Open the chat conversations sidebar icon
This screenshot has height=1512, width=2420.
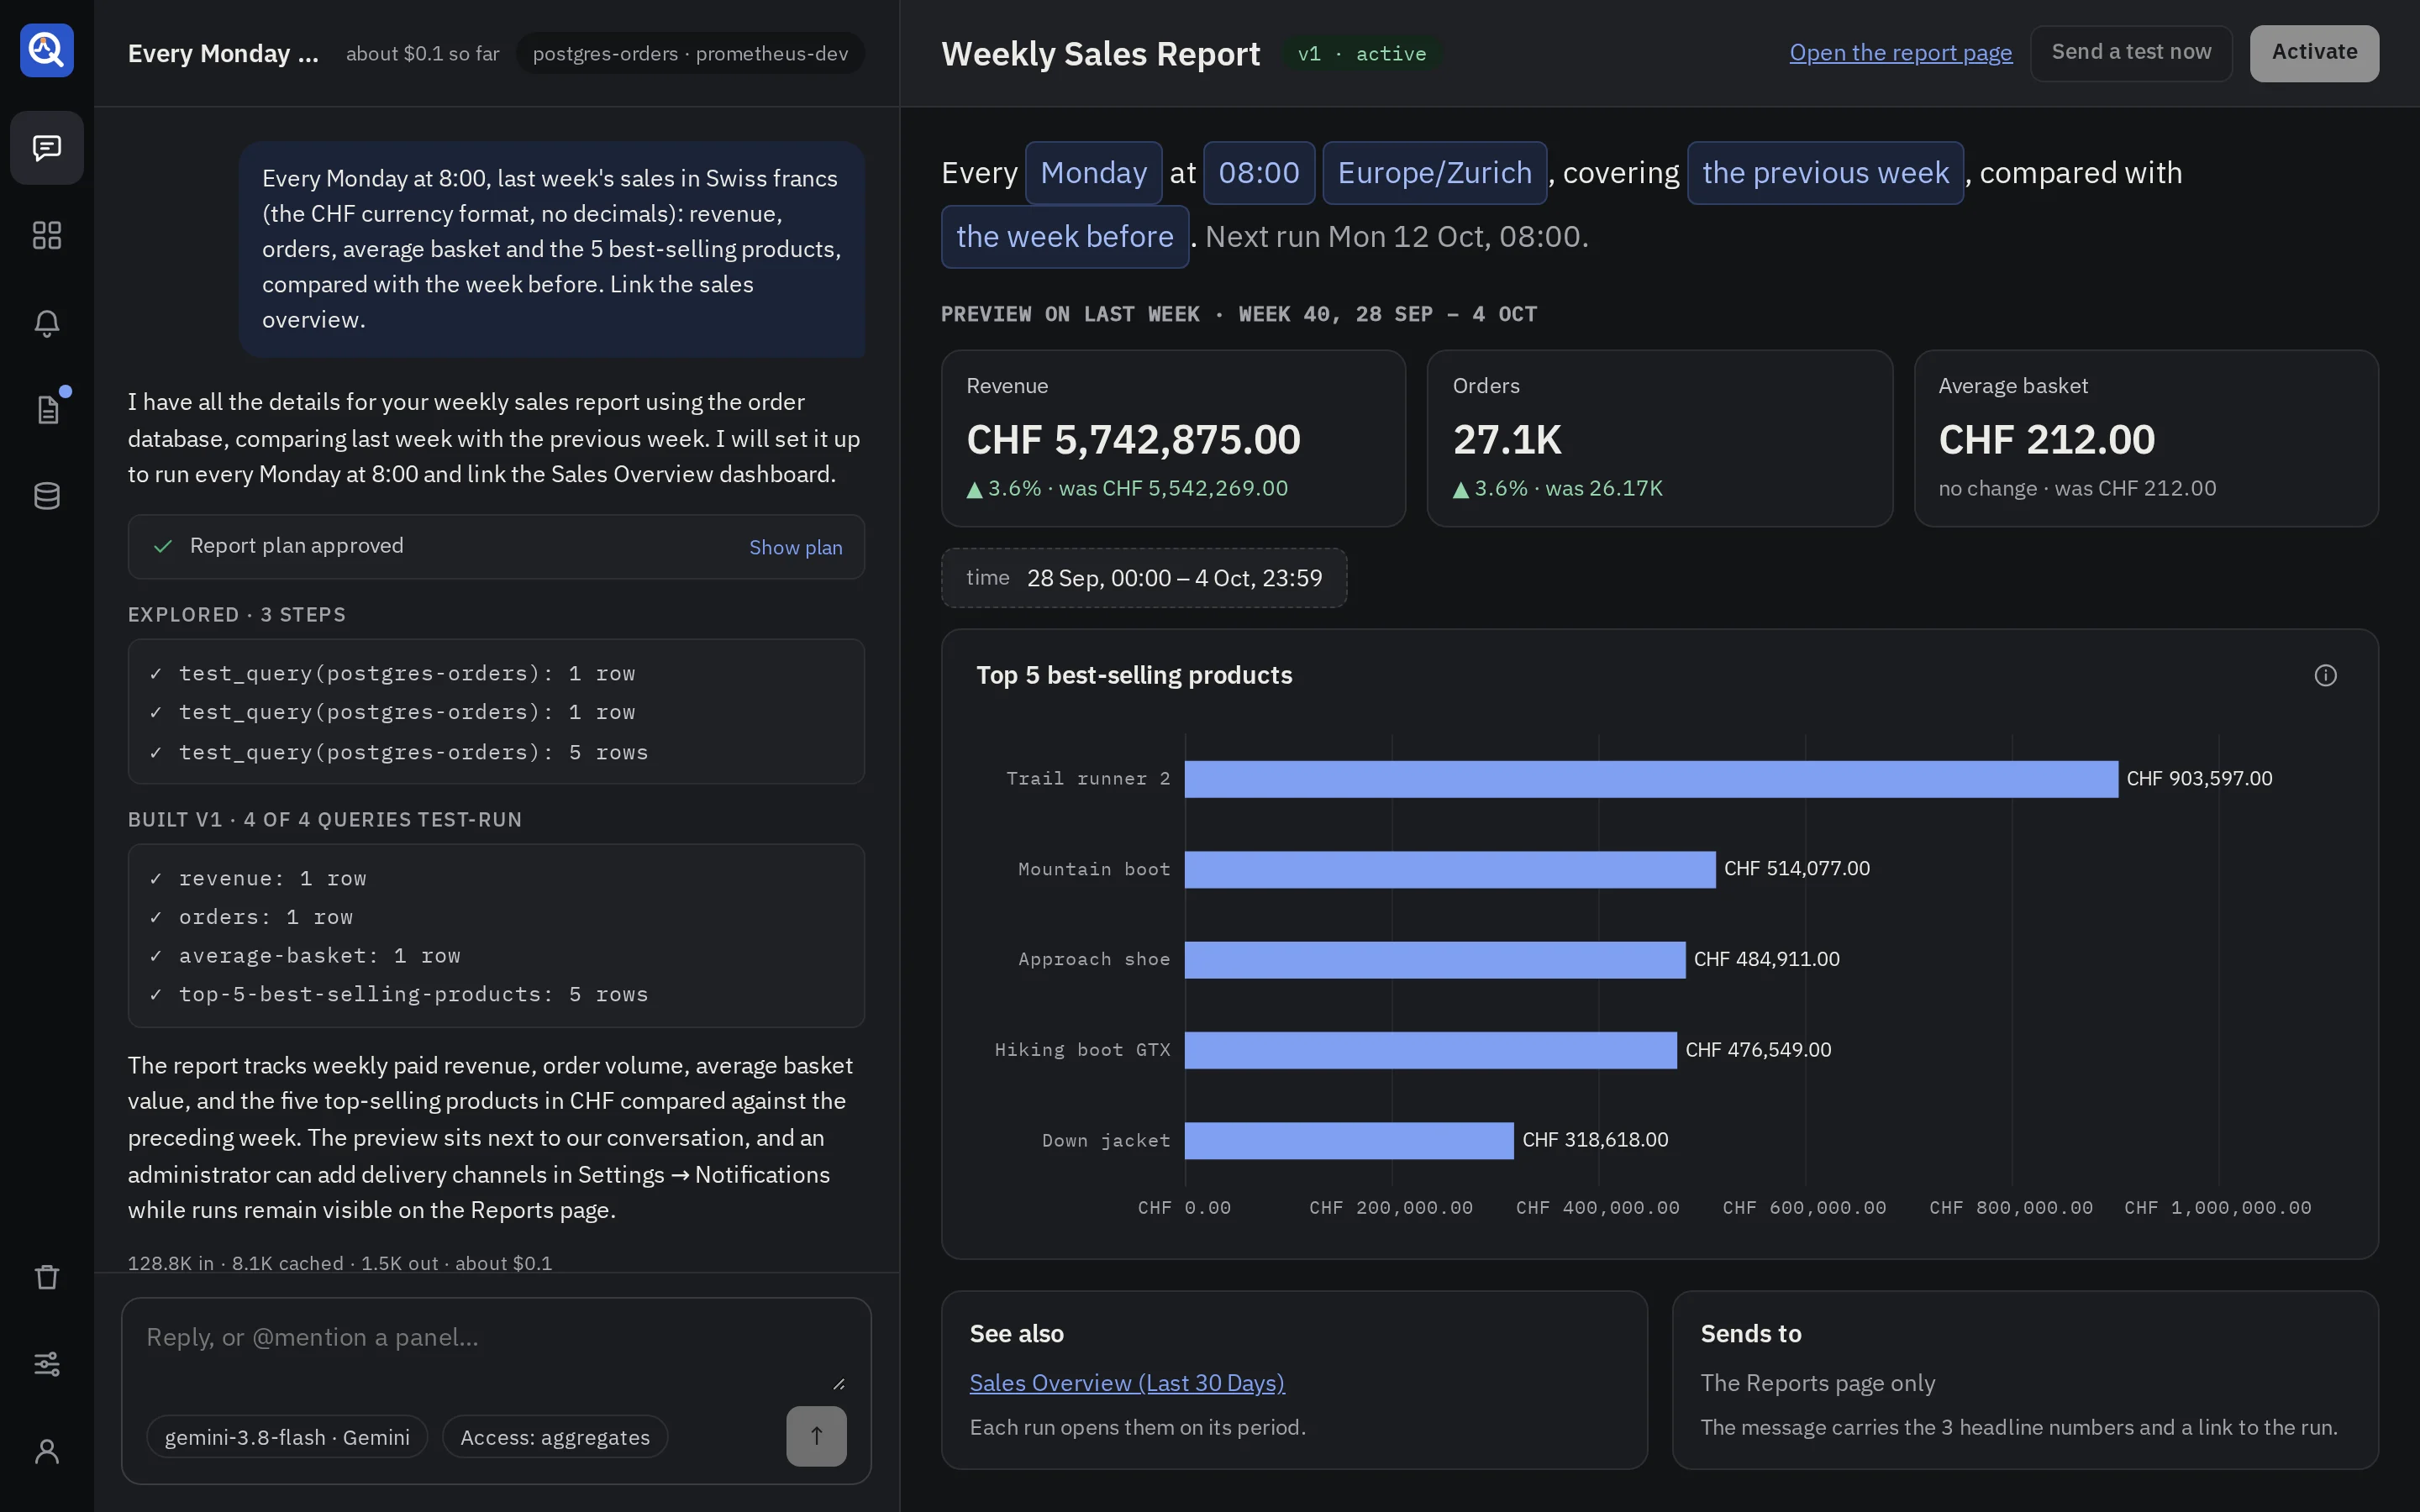click(46, 148)
